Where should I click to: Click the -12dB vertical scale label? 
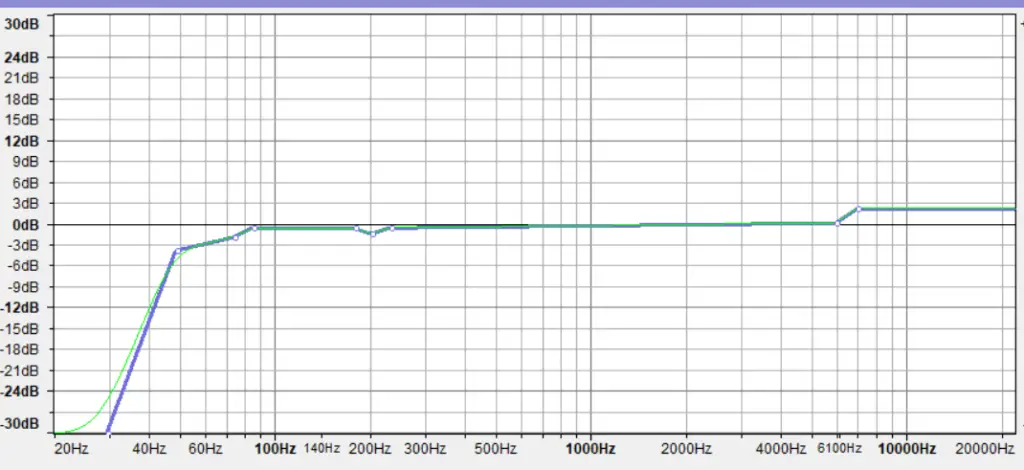pos(20,307)
